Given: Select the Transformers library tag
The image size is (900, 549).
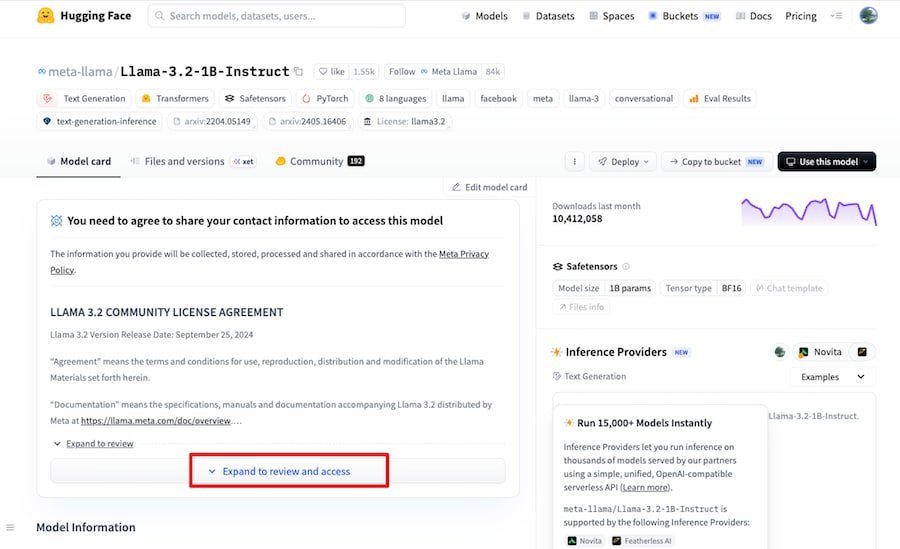Looking at the screenshot, I should pos(175,98).
